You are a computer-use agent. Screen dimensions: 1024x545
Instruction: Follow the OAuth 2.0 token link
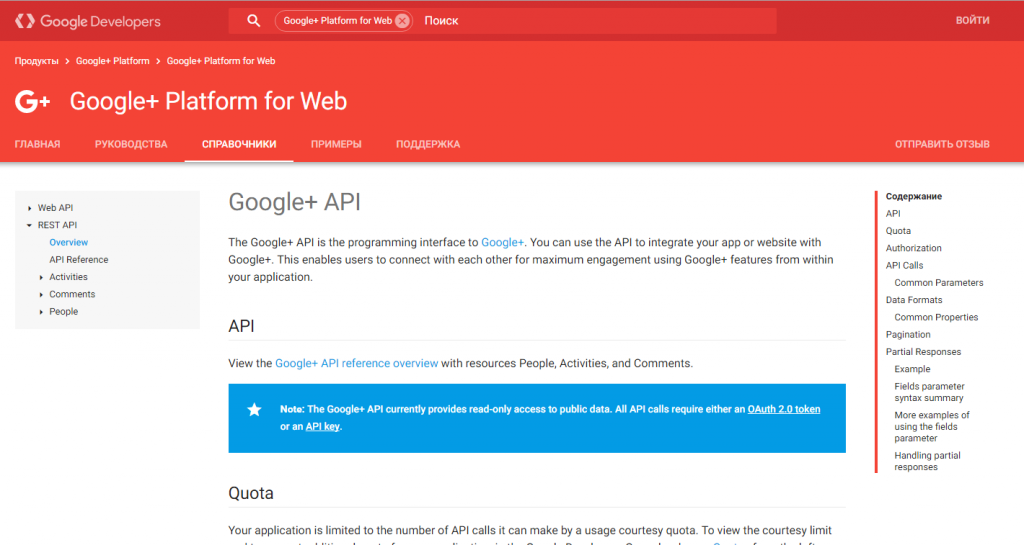(784, 409)
